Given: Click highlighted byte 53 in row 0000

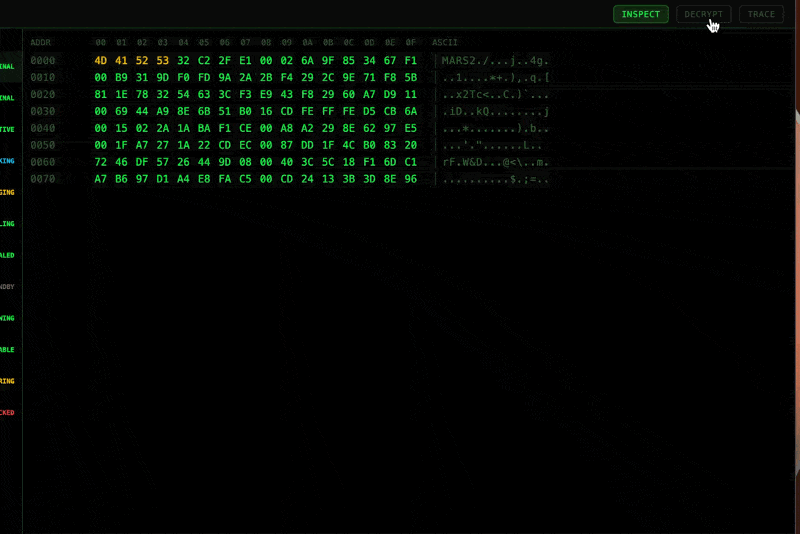Looking at the screenshot, I should (x=162, y=61).
